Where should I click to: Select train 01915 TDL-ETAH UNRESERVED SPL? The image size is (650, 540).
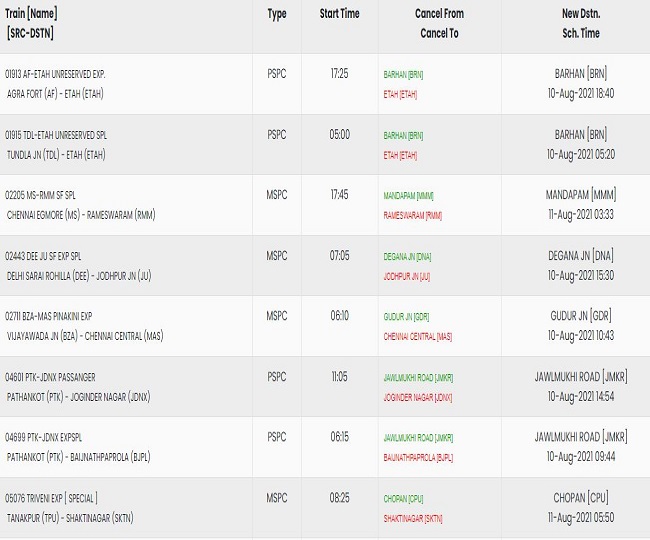[56, 135]
